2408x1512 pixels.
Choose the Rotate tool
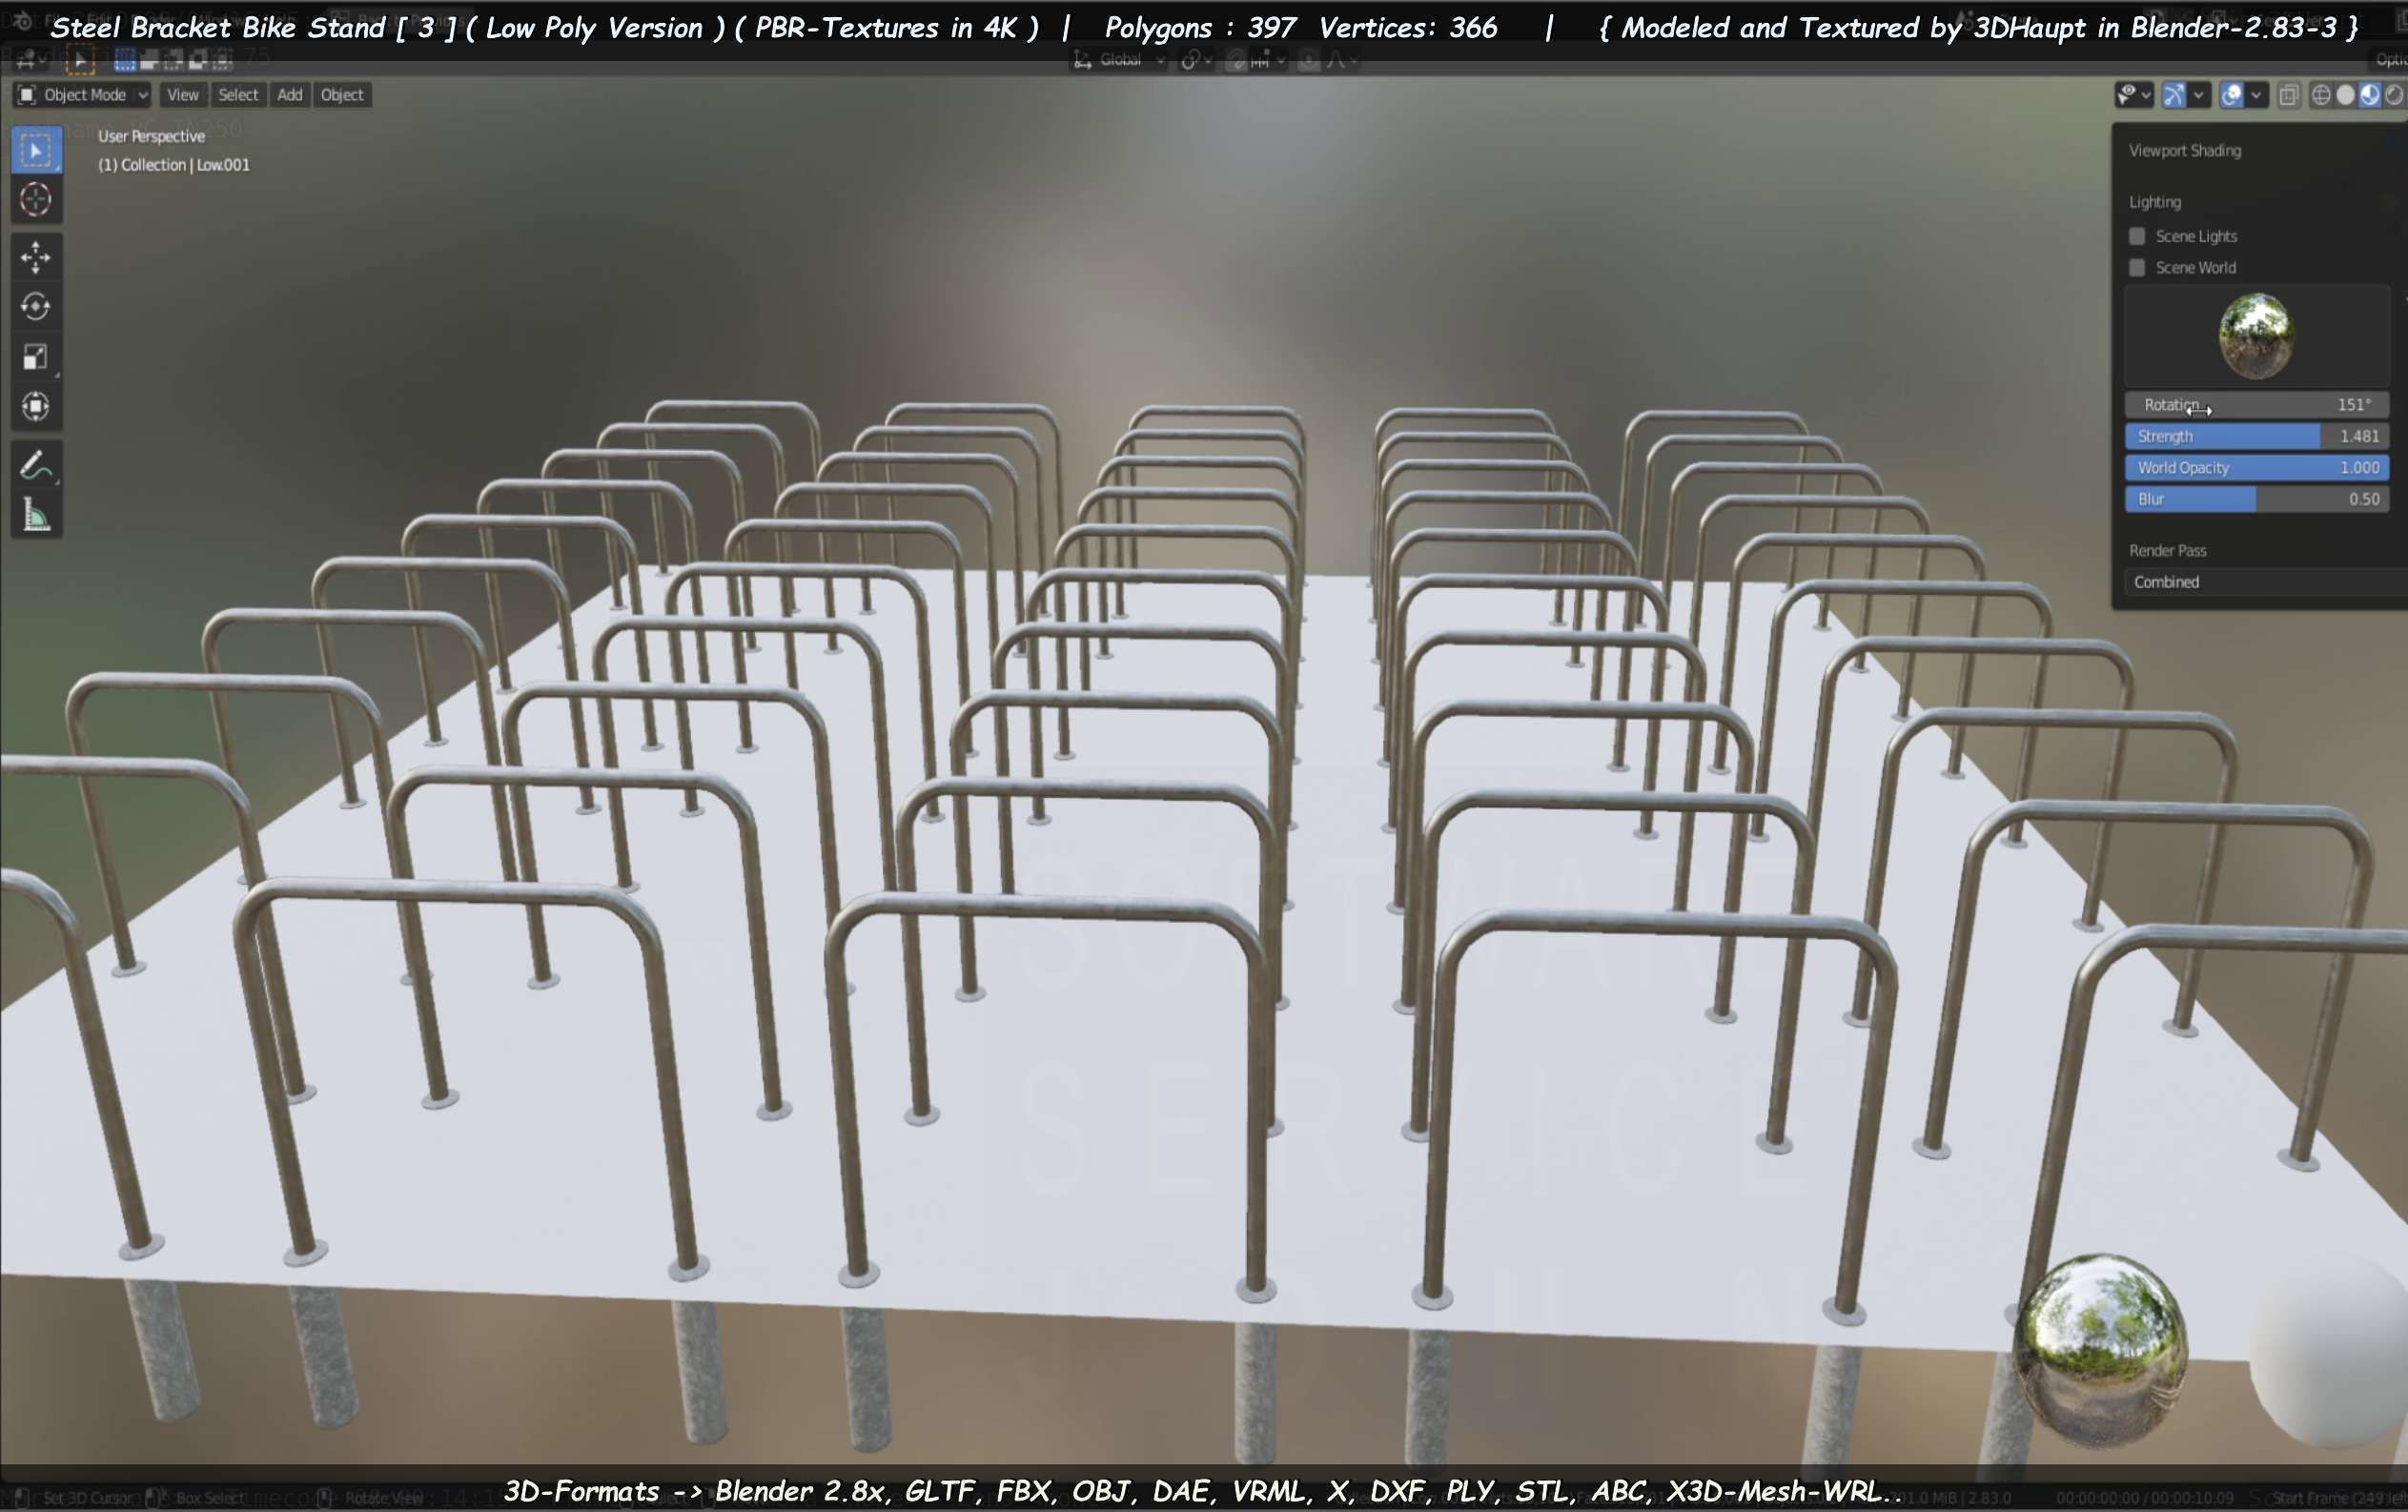click(36, 306)
